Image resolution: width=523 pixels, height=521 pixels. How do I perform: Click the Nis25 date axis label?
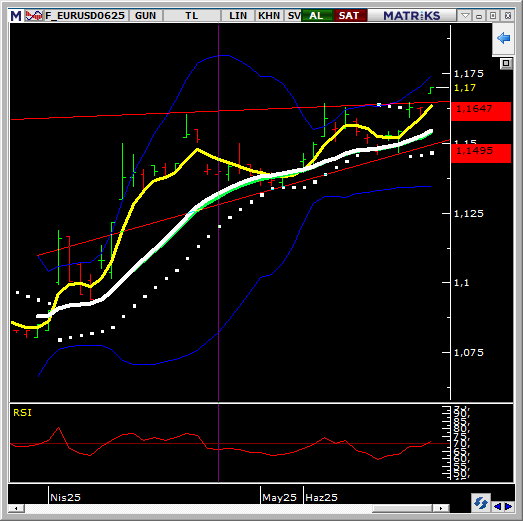(65, 497)
